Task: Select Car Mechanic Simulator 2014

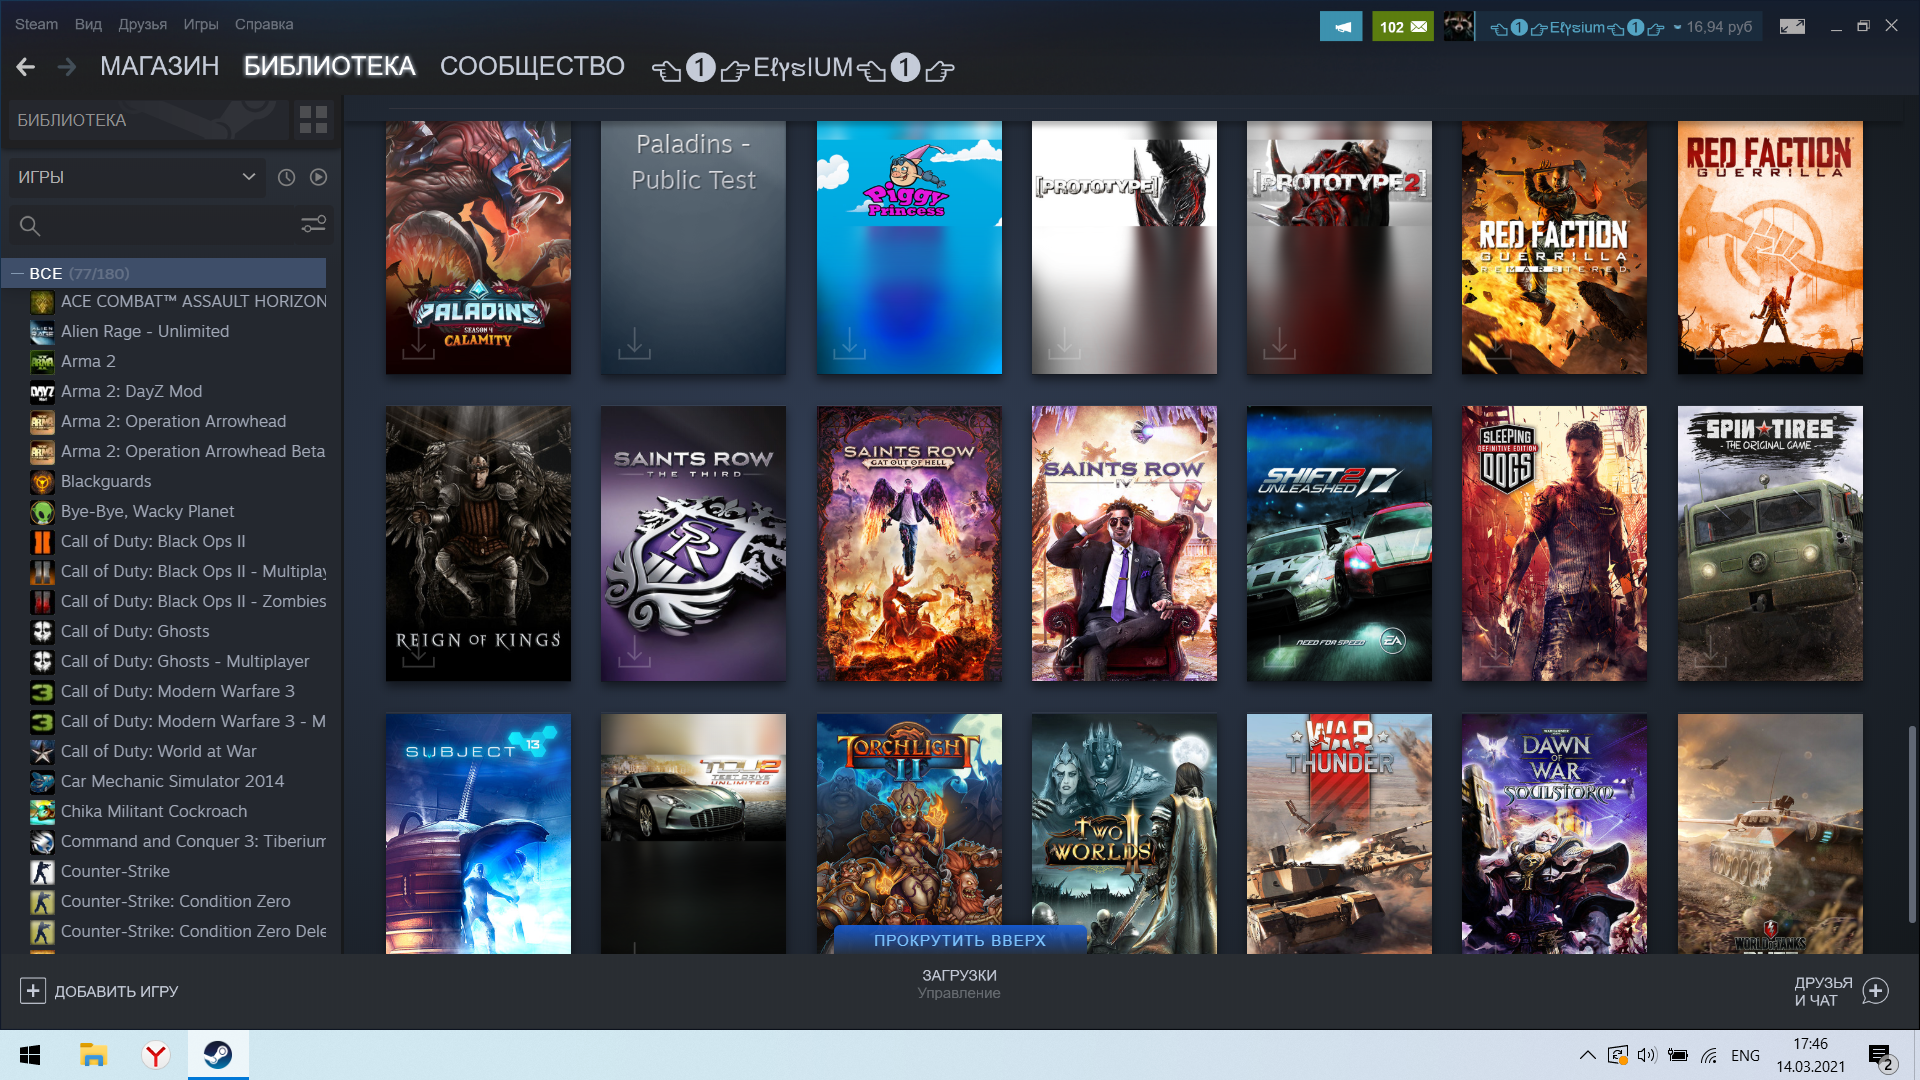Action: pyautogui.click(x=172, y=781)
